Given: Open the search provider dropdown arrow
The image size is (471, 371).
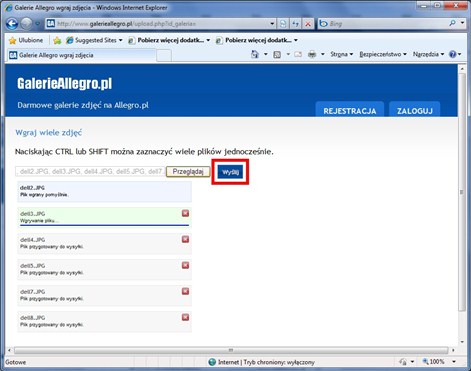Looking at the screenshot, I should tap(462, 23).
